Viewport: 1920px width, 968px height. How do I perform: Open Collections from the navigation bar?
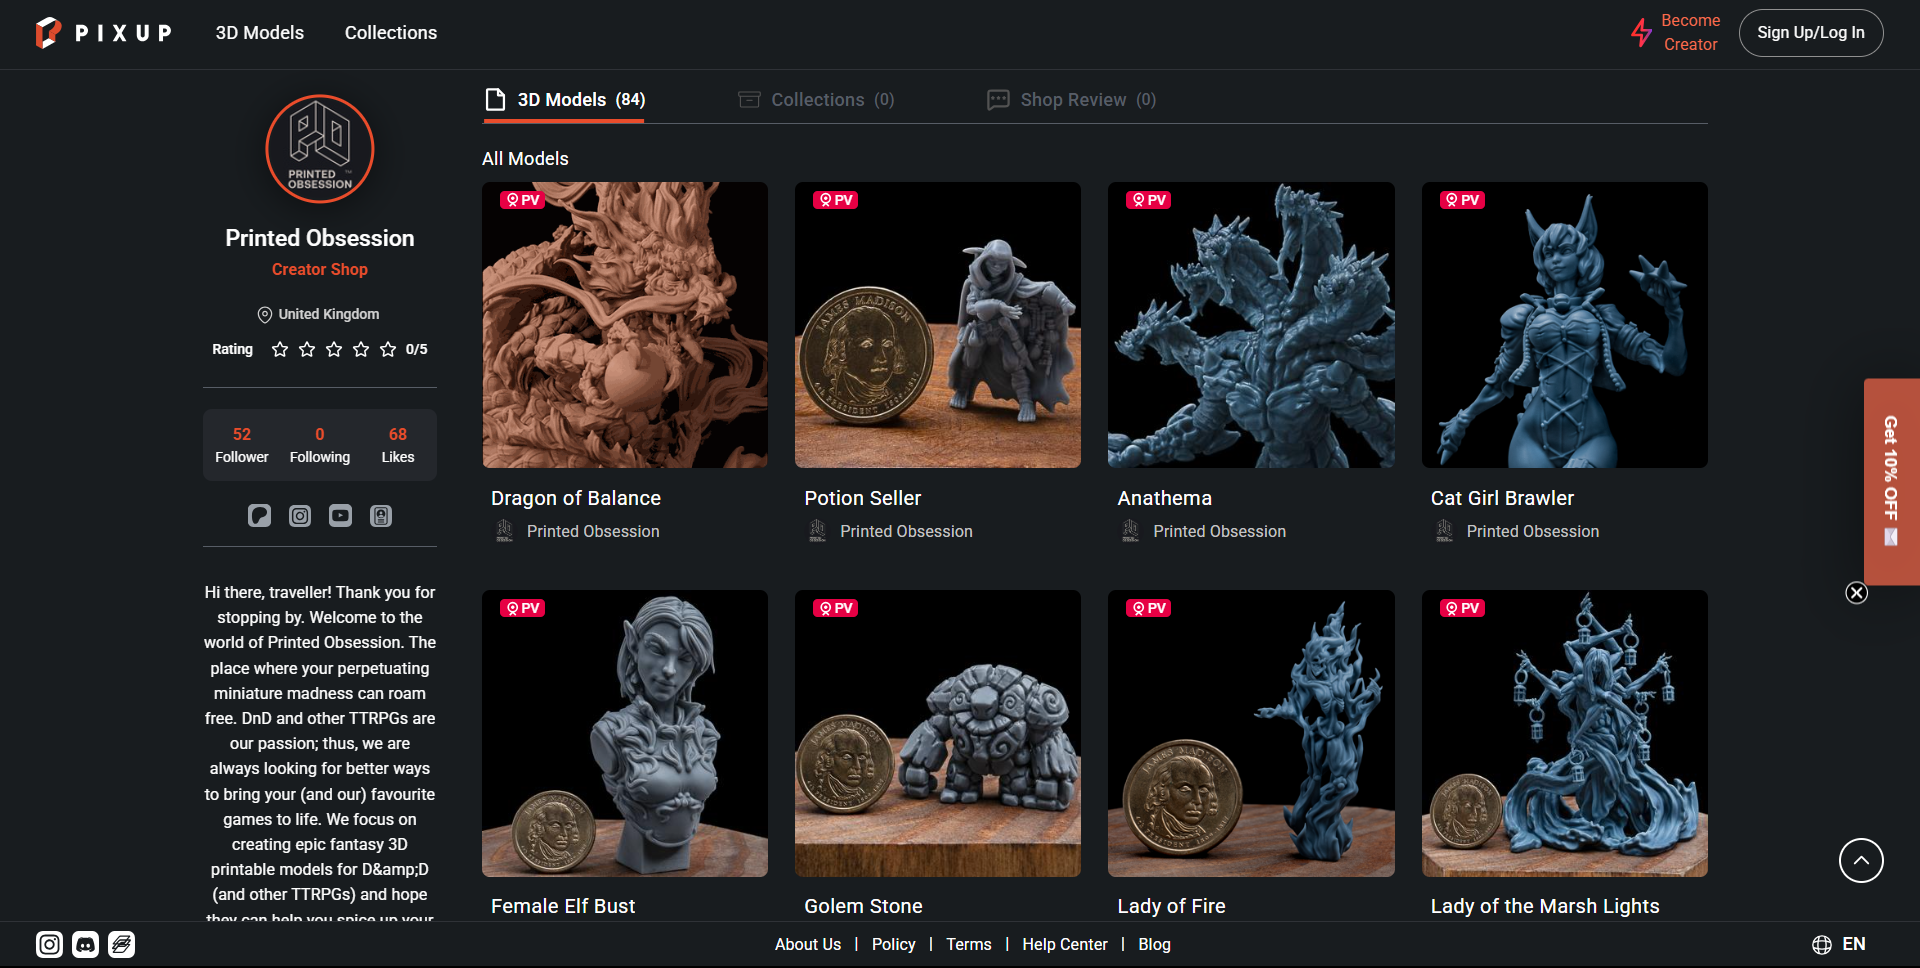[390, 33]
